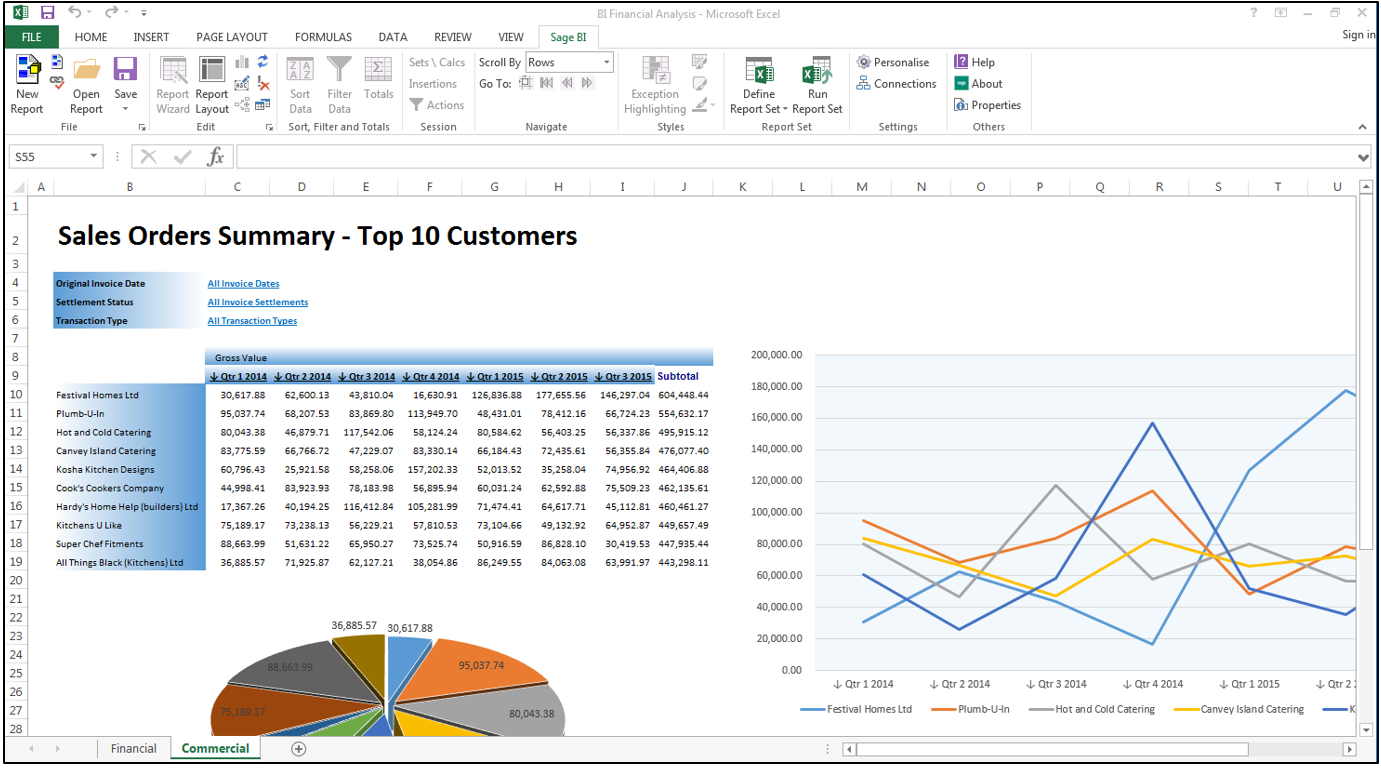Switch to the DATA ribbon tab
The height and width of the screenshot is (769, 1381).
tap(393, 37)
